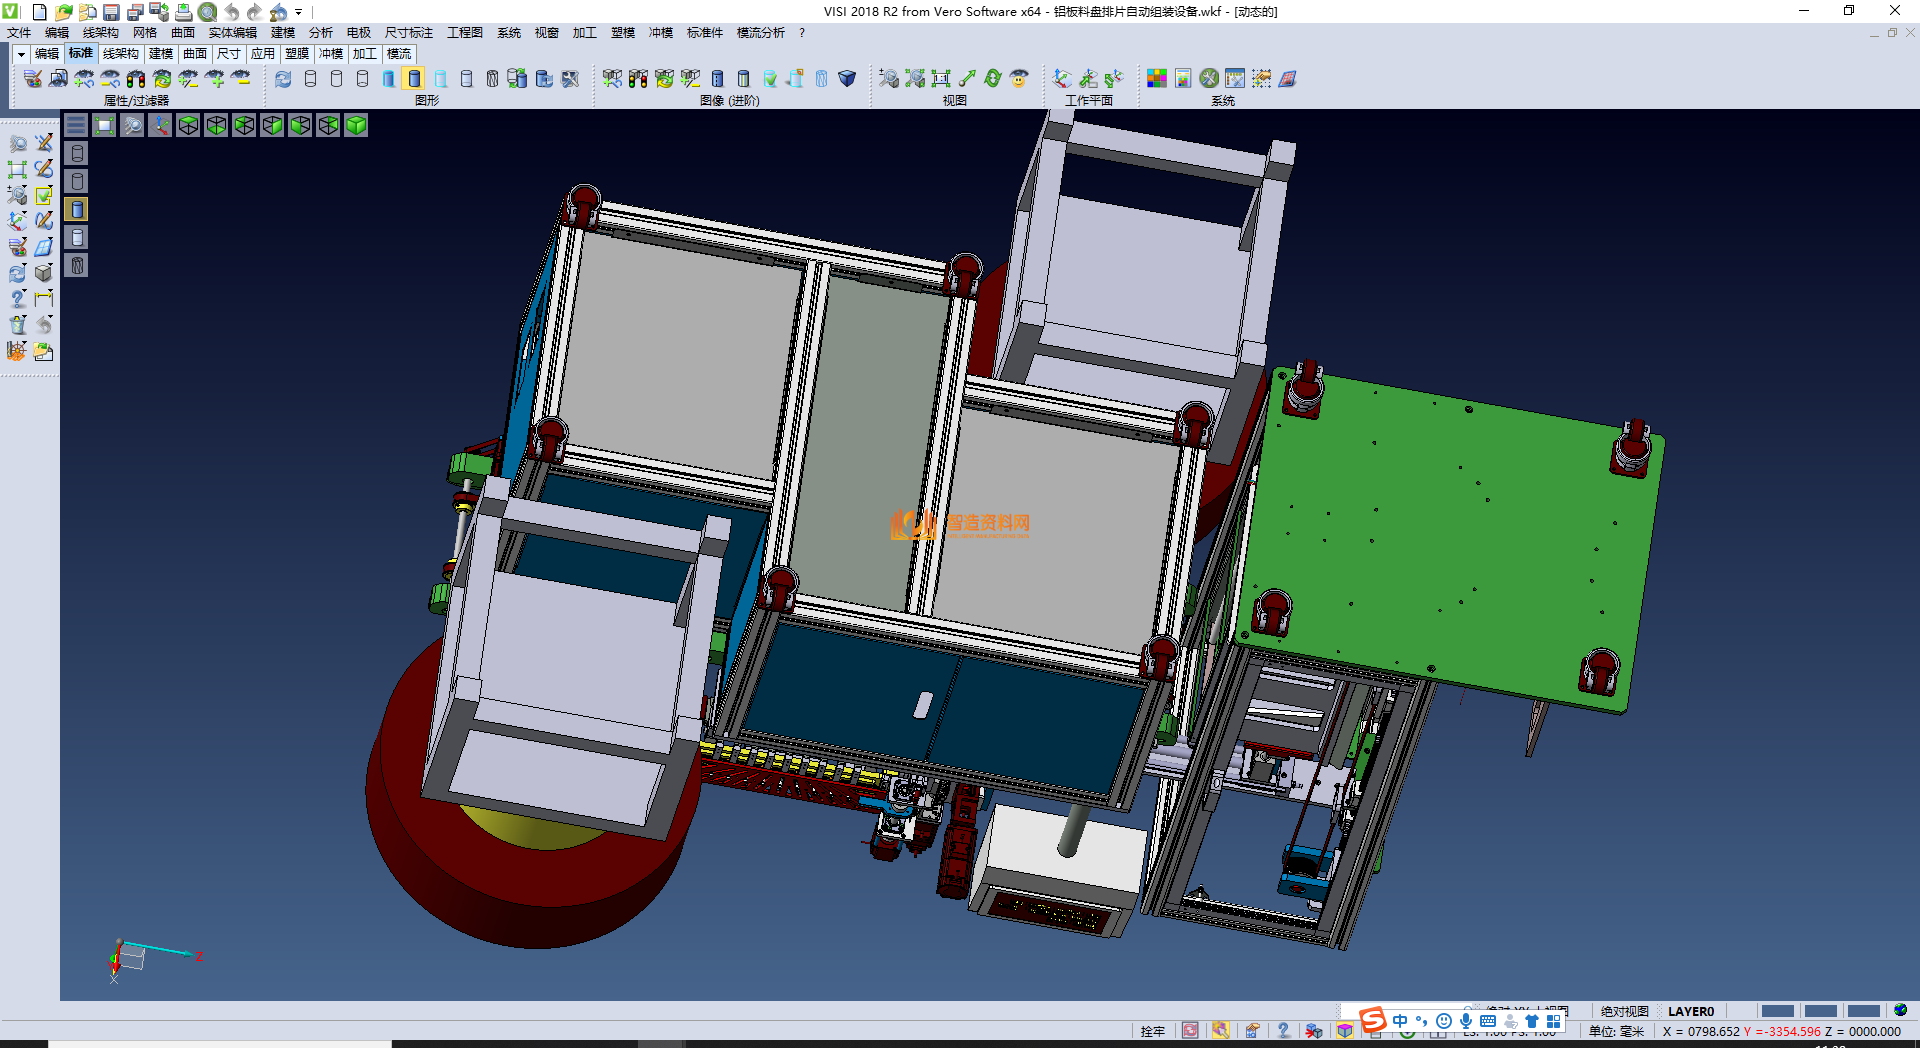
Task: Open the 实体编辑 menu
Action: [232, 33]
